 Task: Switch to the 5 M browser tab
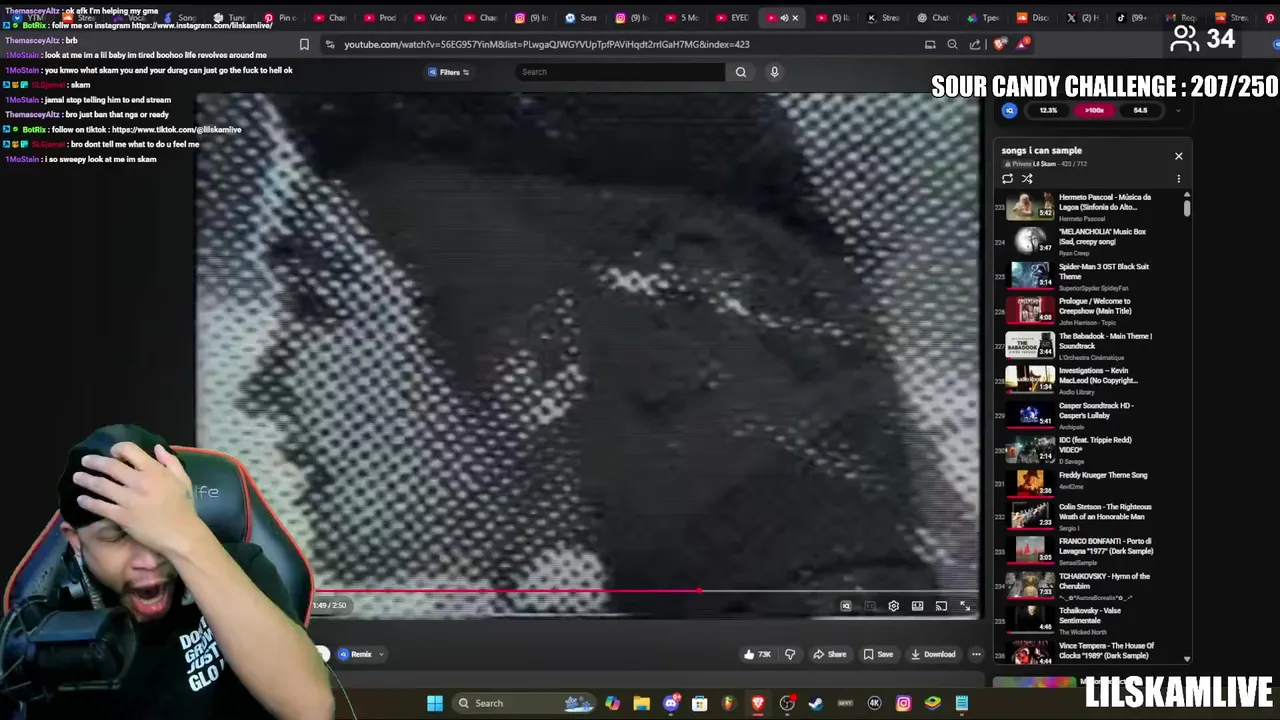(683, 18)
